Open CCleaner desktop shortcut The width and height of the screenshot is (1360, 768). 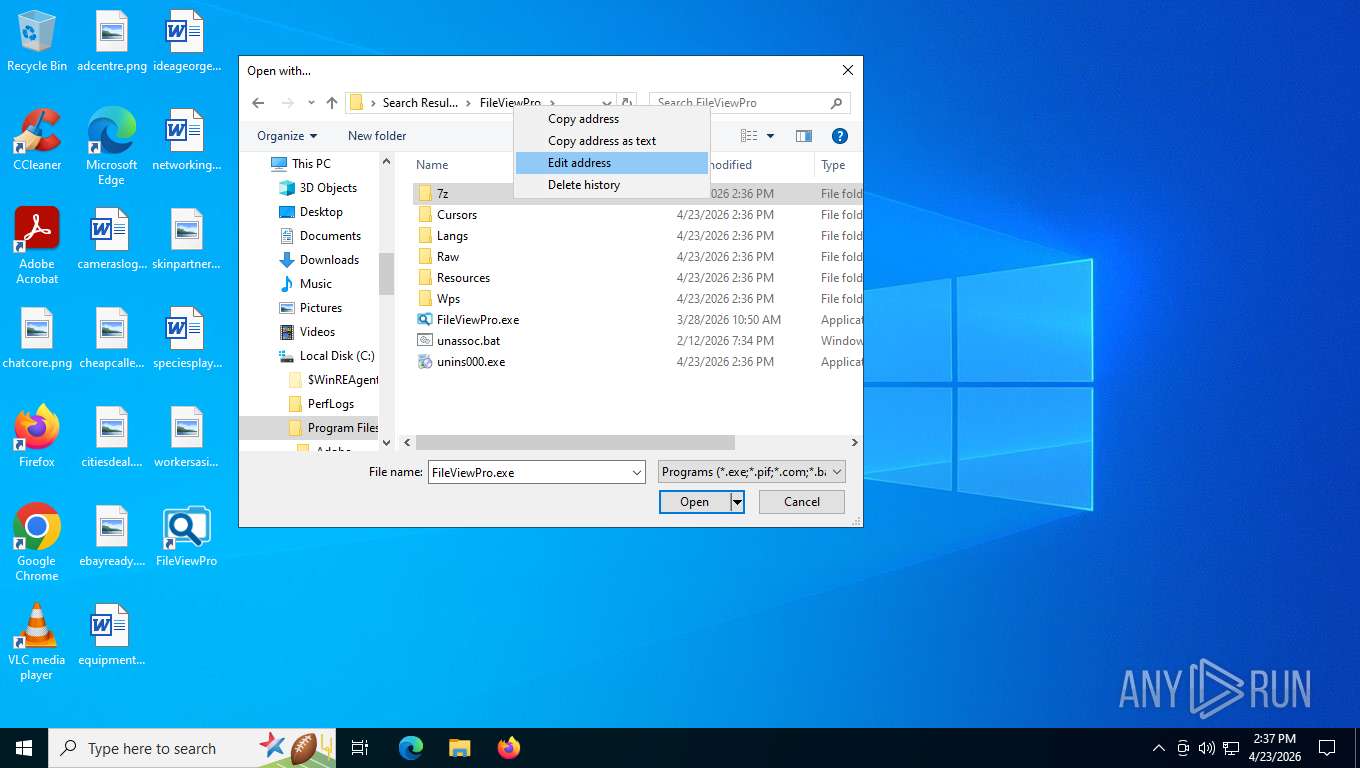pyautogui.click(x=37, y=140)
